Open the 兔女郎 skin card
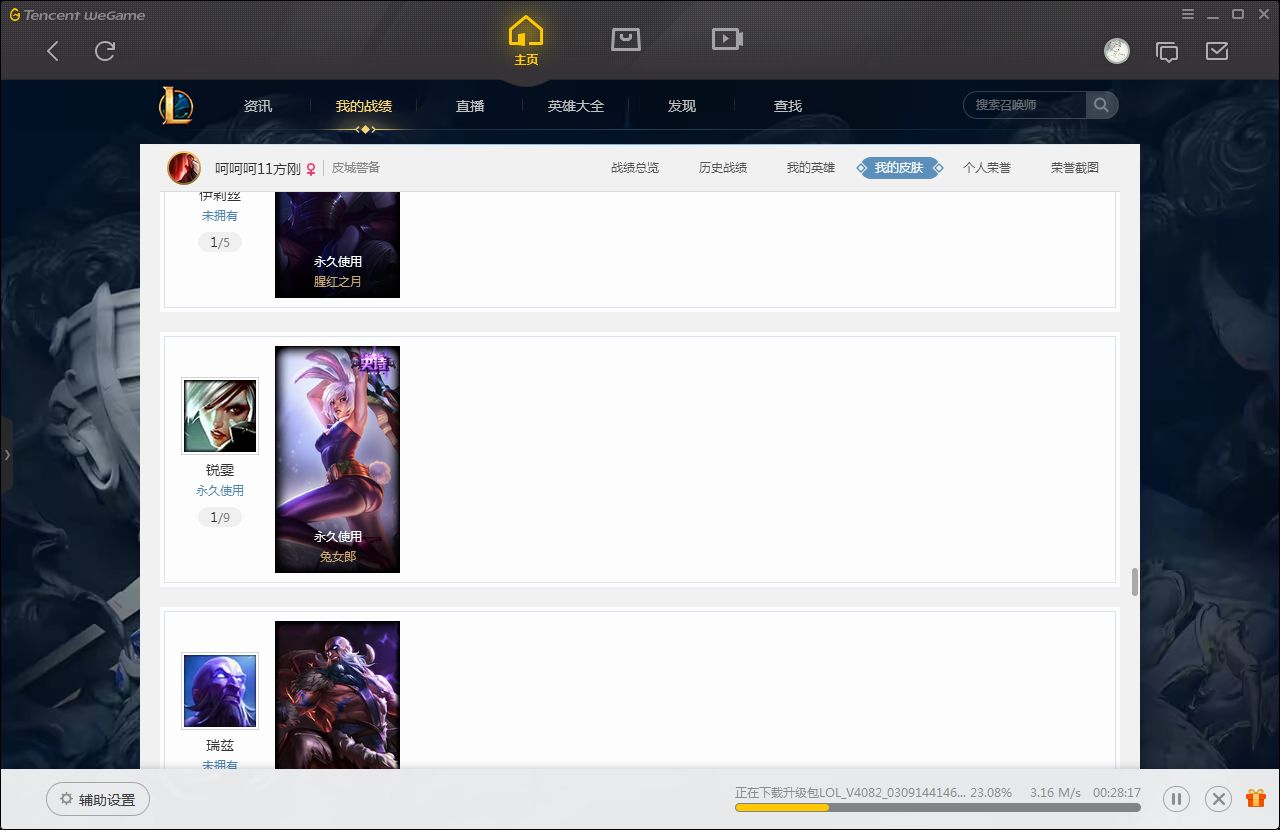The width and height of the screenshot is (1280, 830). pyautogui.click(x=338, y=460)
